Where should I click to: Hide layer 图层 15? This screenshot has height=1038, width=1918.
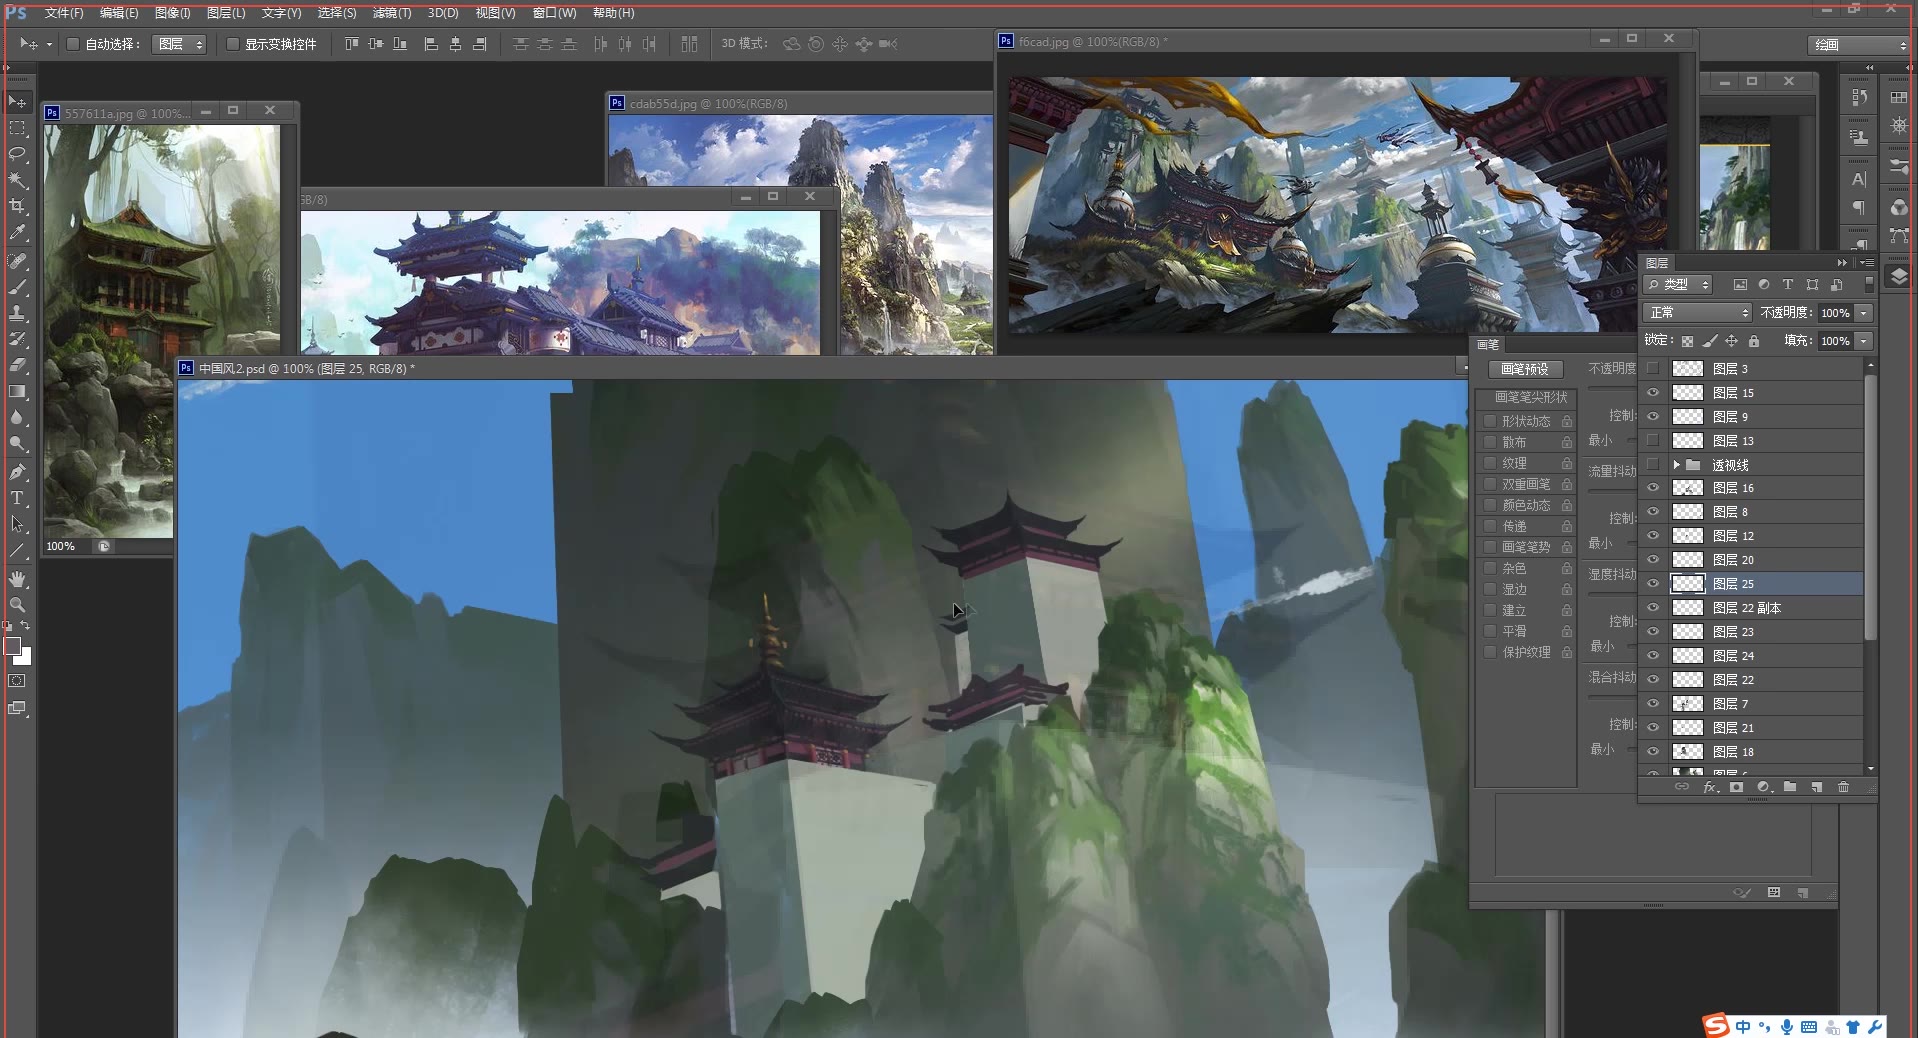click(x=1653, y=392)
